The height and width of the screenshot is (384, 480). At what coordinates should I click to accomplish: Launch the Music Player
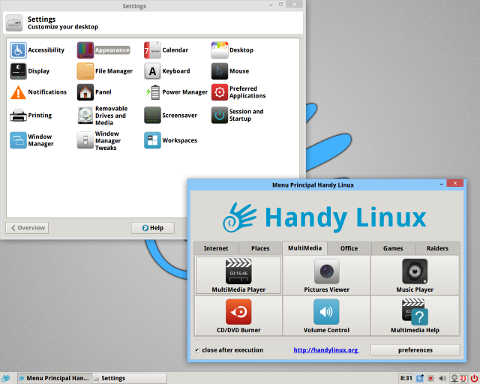pyautogui.click(x=415, y=275)
